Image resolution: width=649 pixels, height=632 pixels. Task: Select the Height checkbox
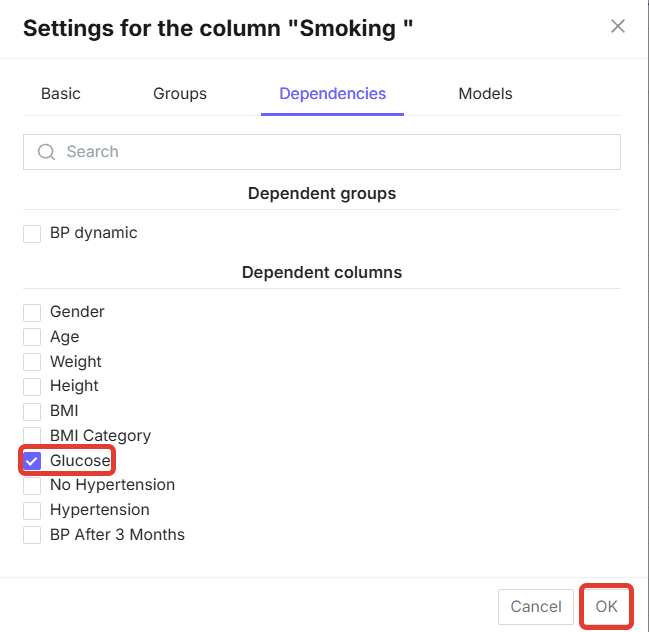[32, 386]
